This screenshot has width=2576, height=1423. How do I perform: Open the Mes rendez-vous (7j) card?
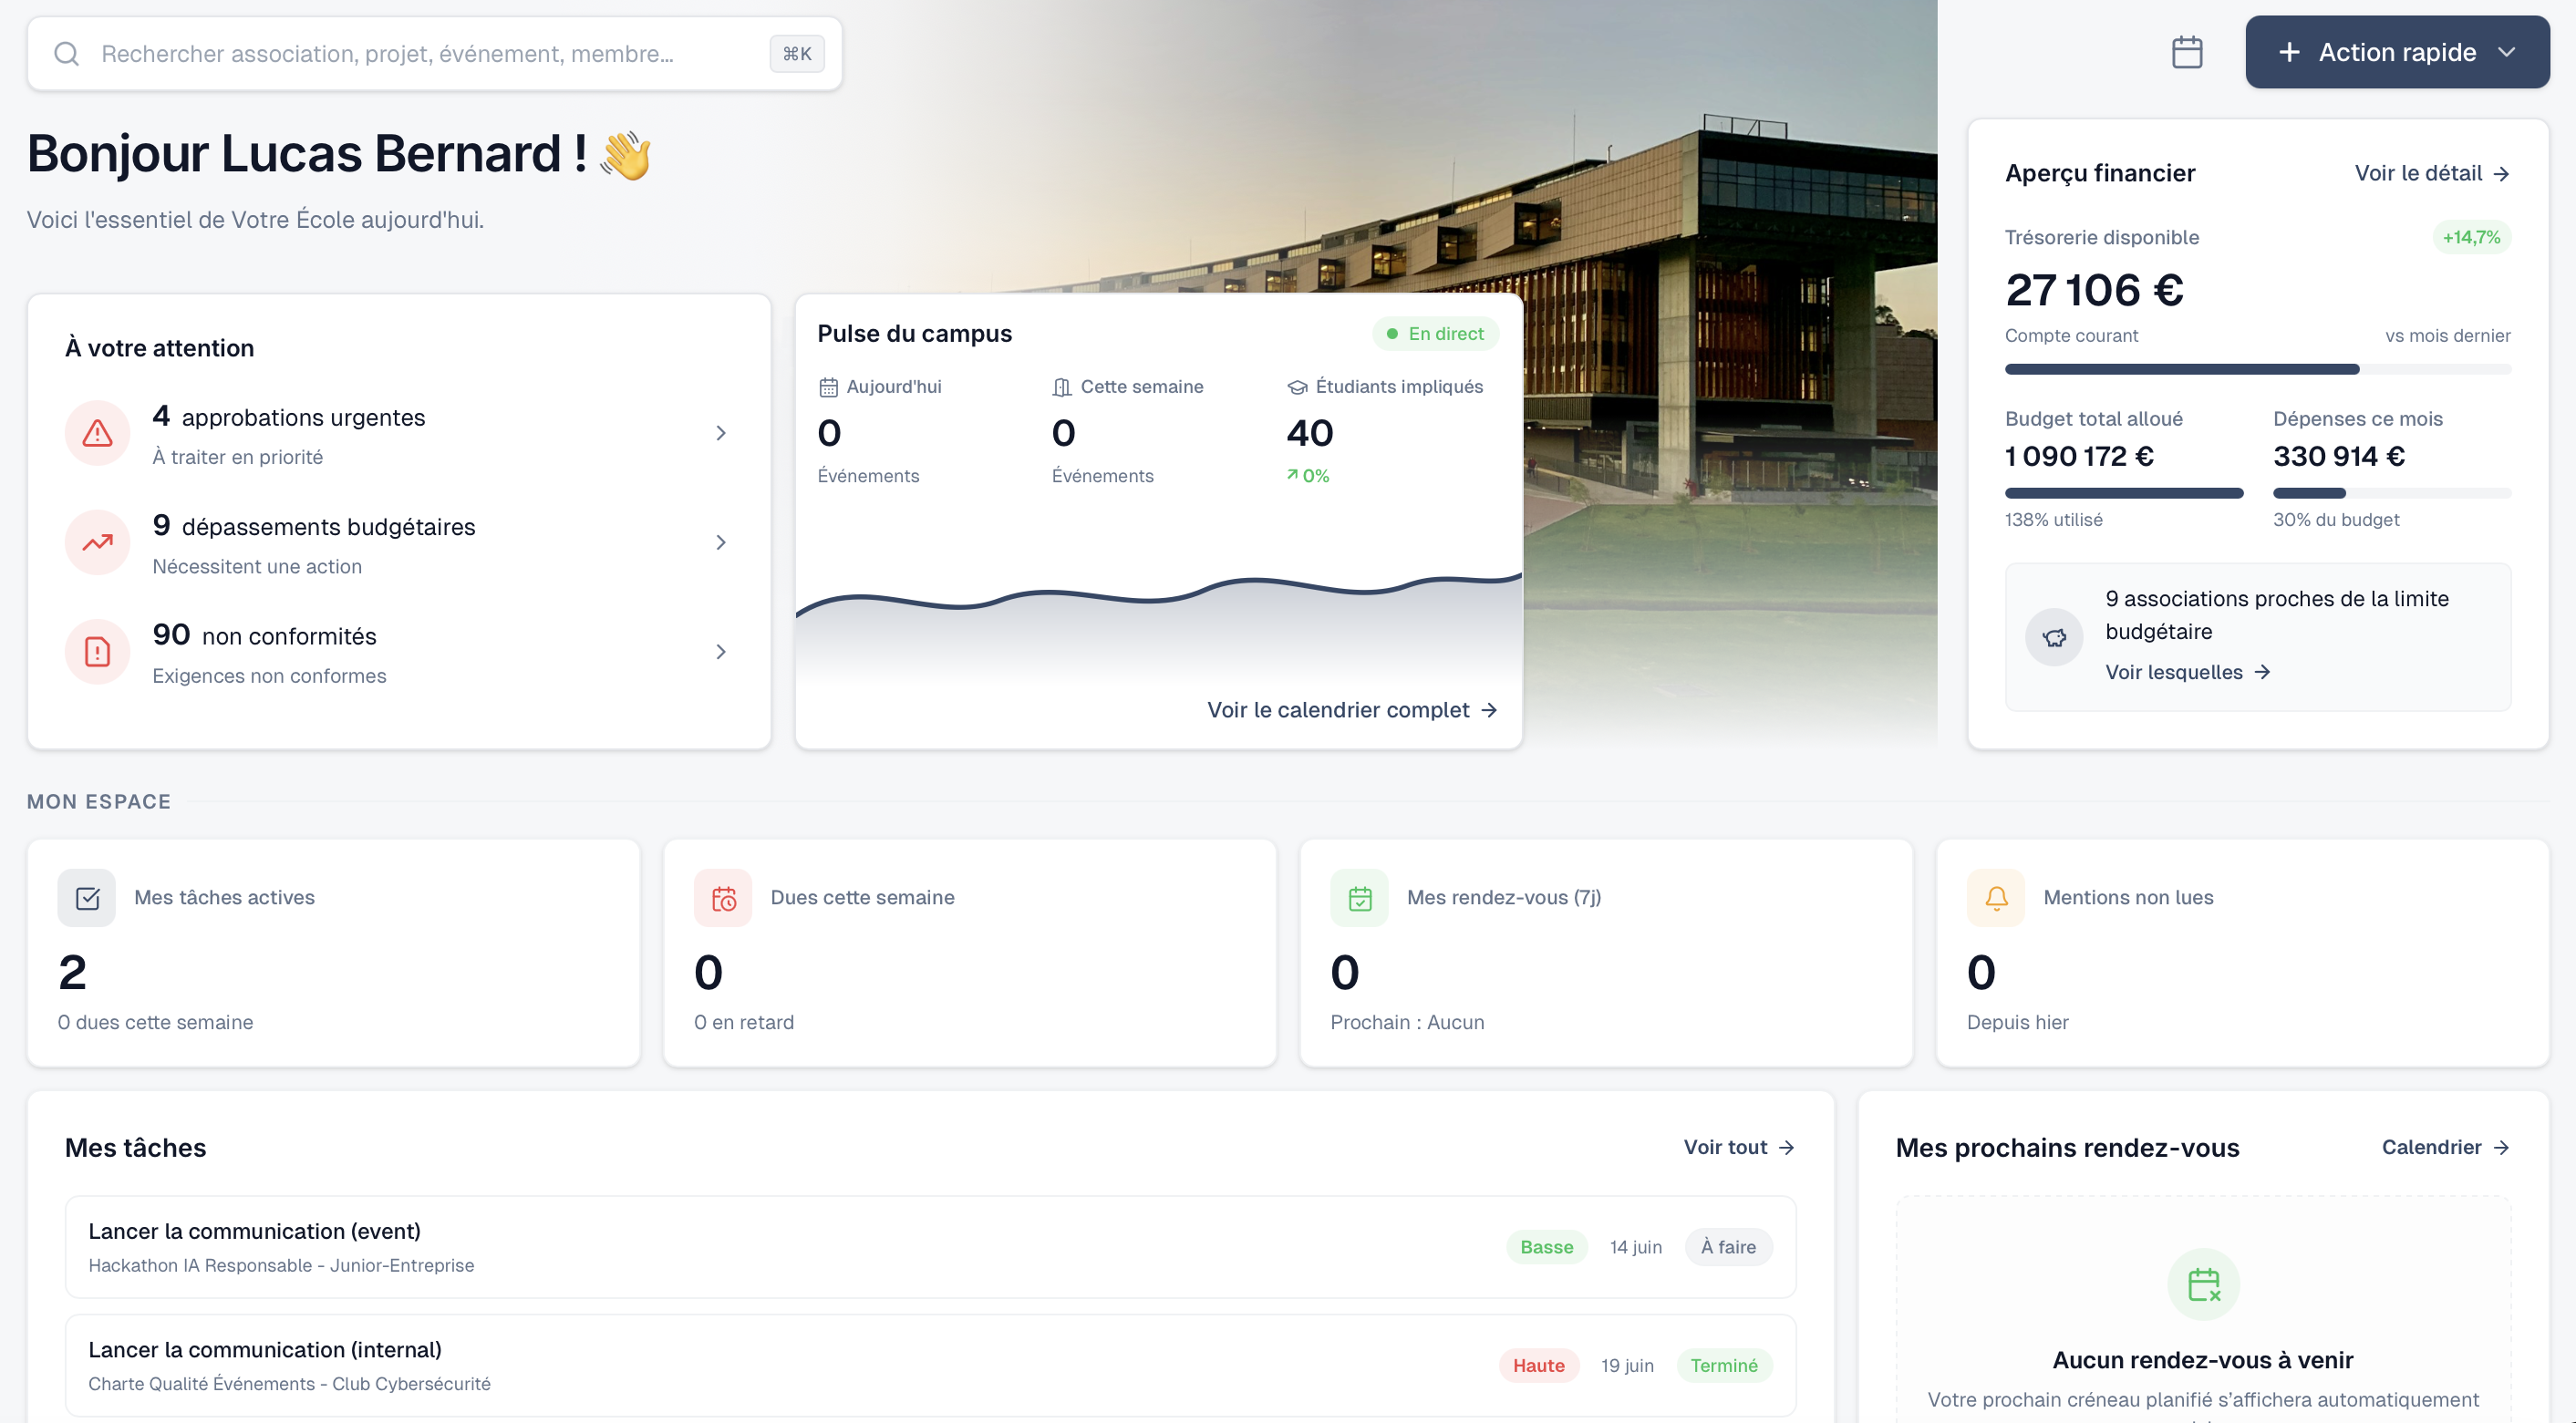pos(1606,953)
